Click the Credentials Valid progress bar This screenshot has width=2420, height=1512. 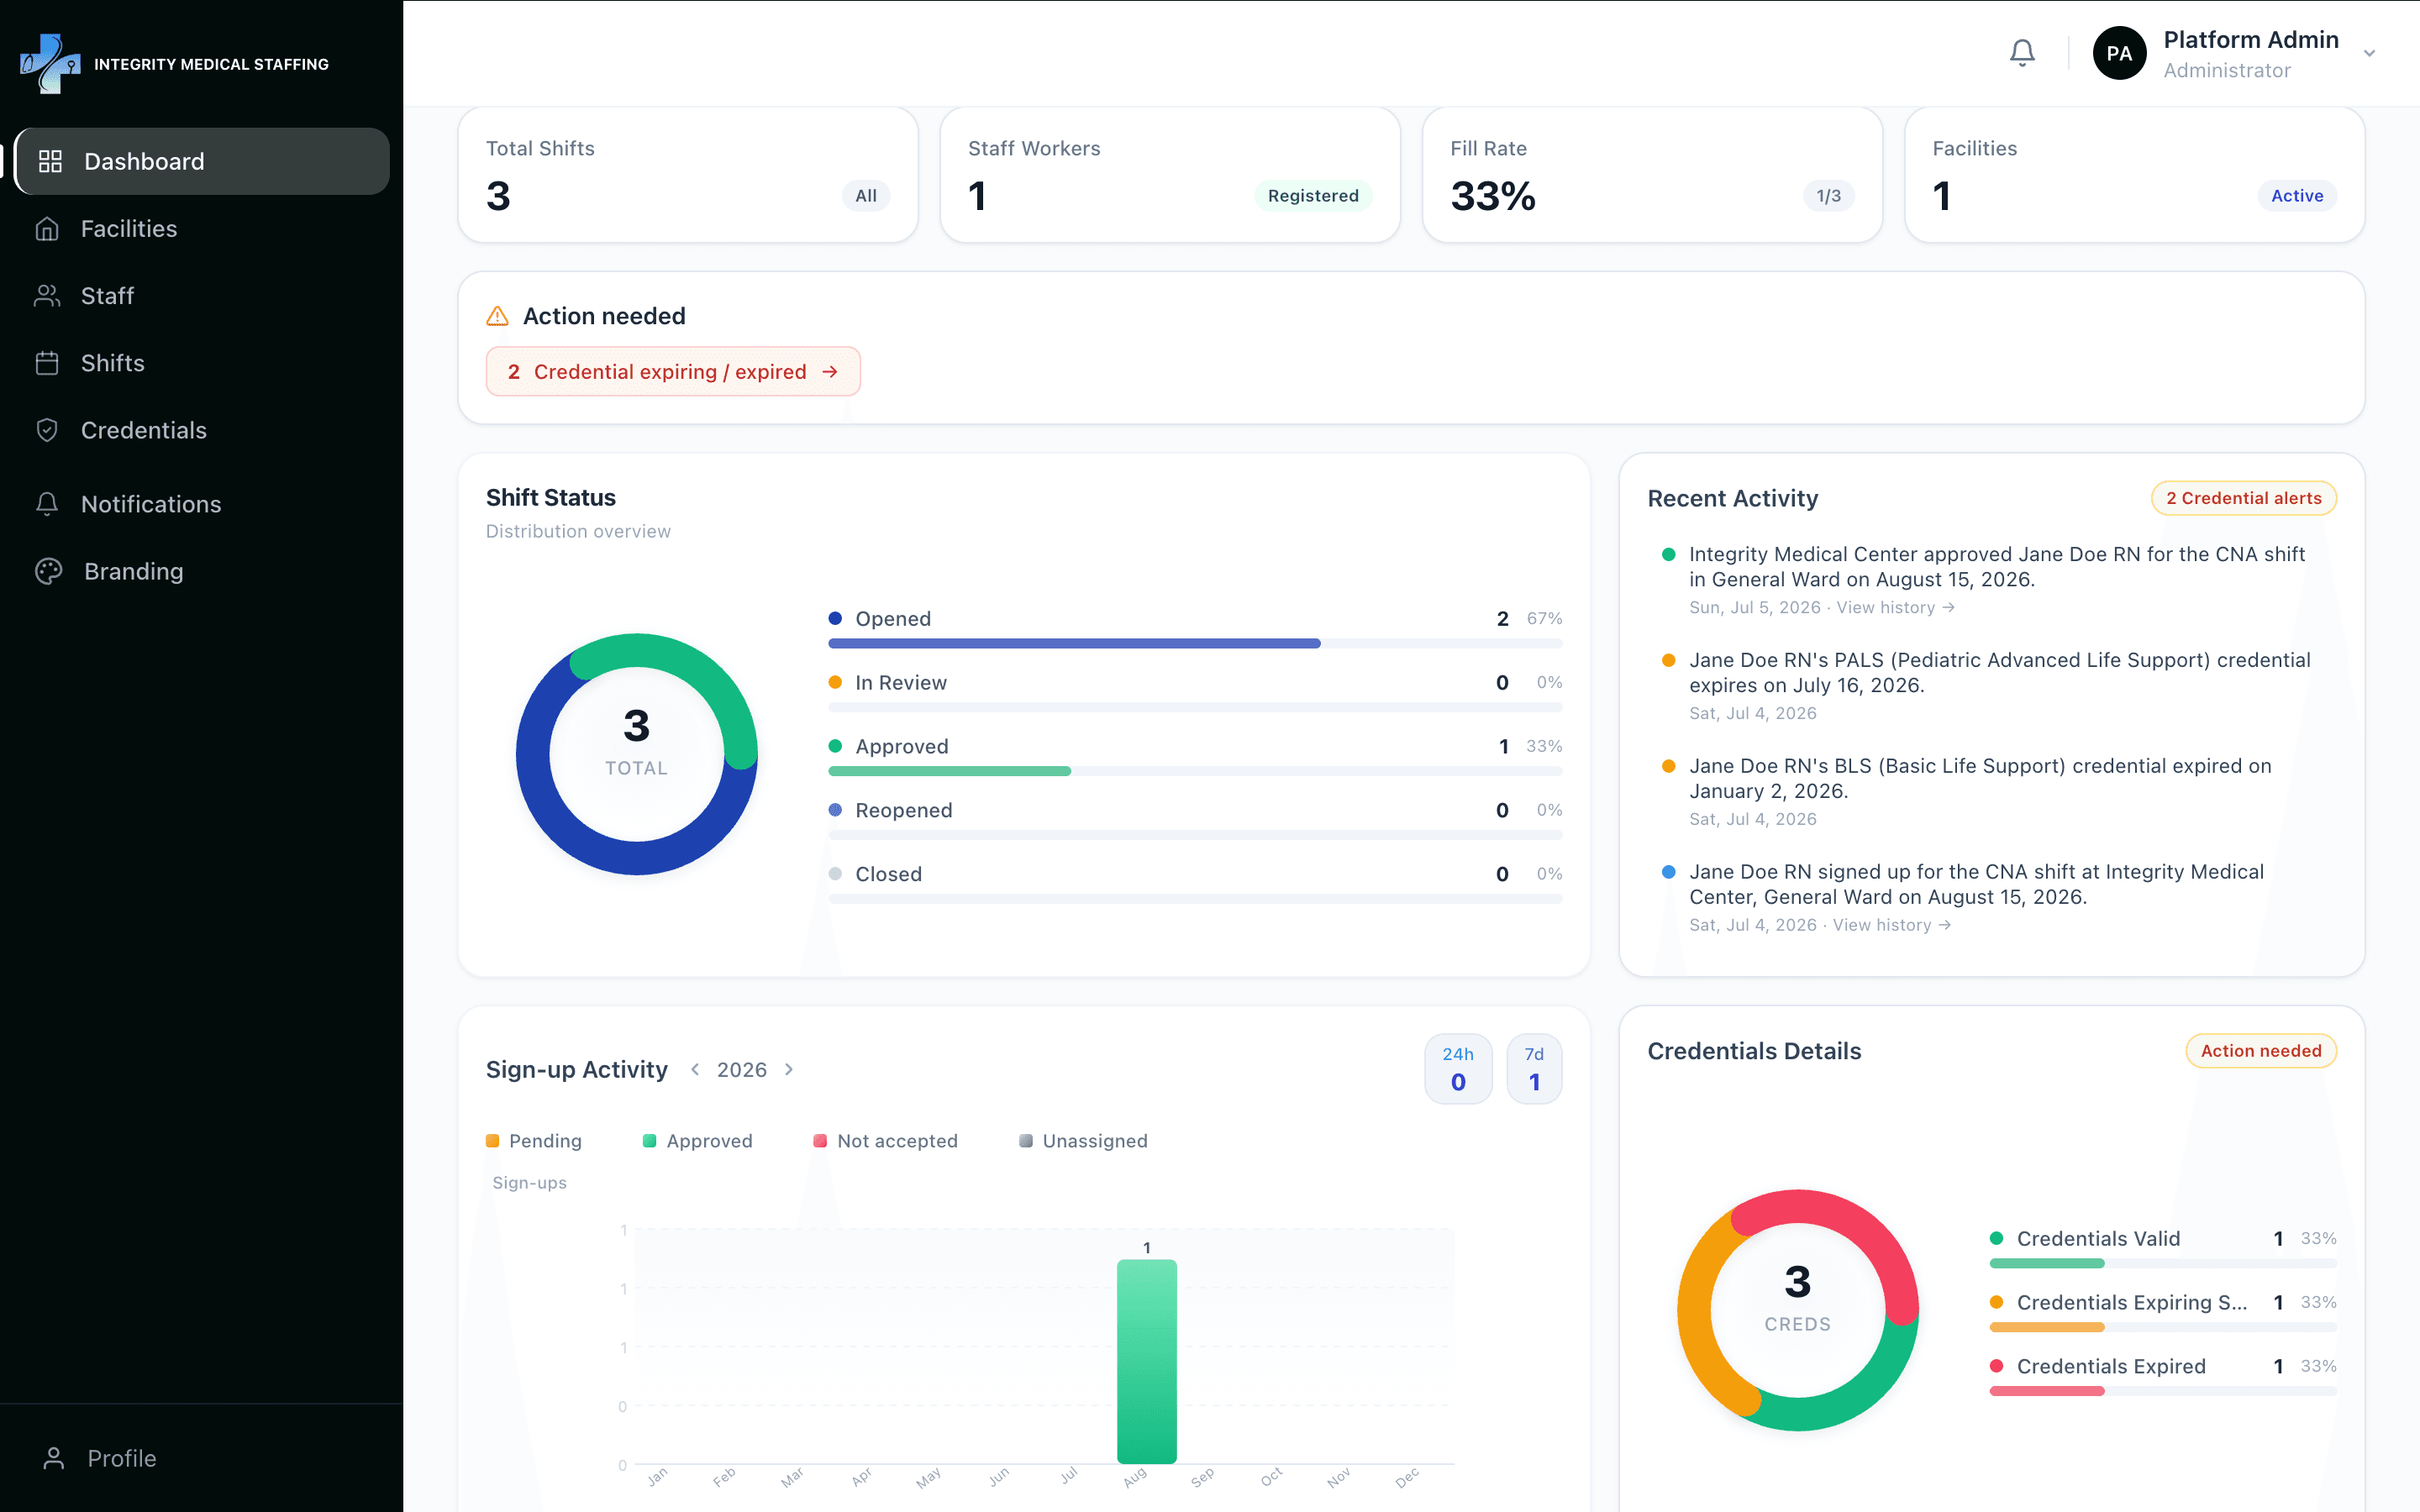(x=2163, y=1264)
